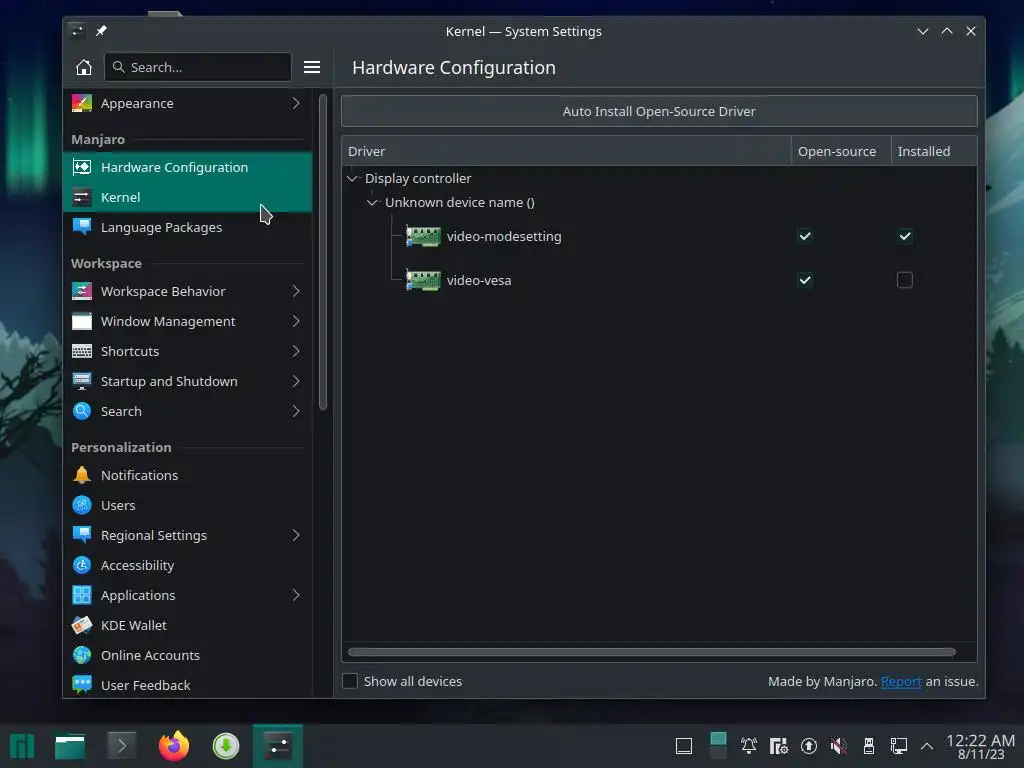This screenshot has width=1024, height=768.
Task: Open the updates tray icon
Action: [808, 746]
